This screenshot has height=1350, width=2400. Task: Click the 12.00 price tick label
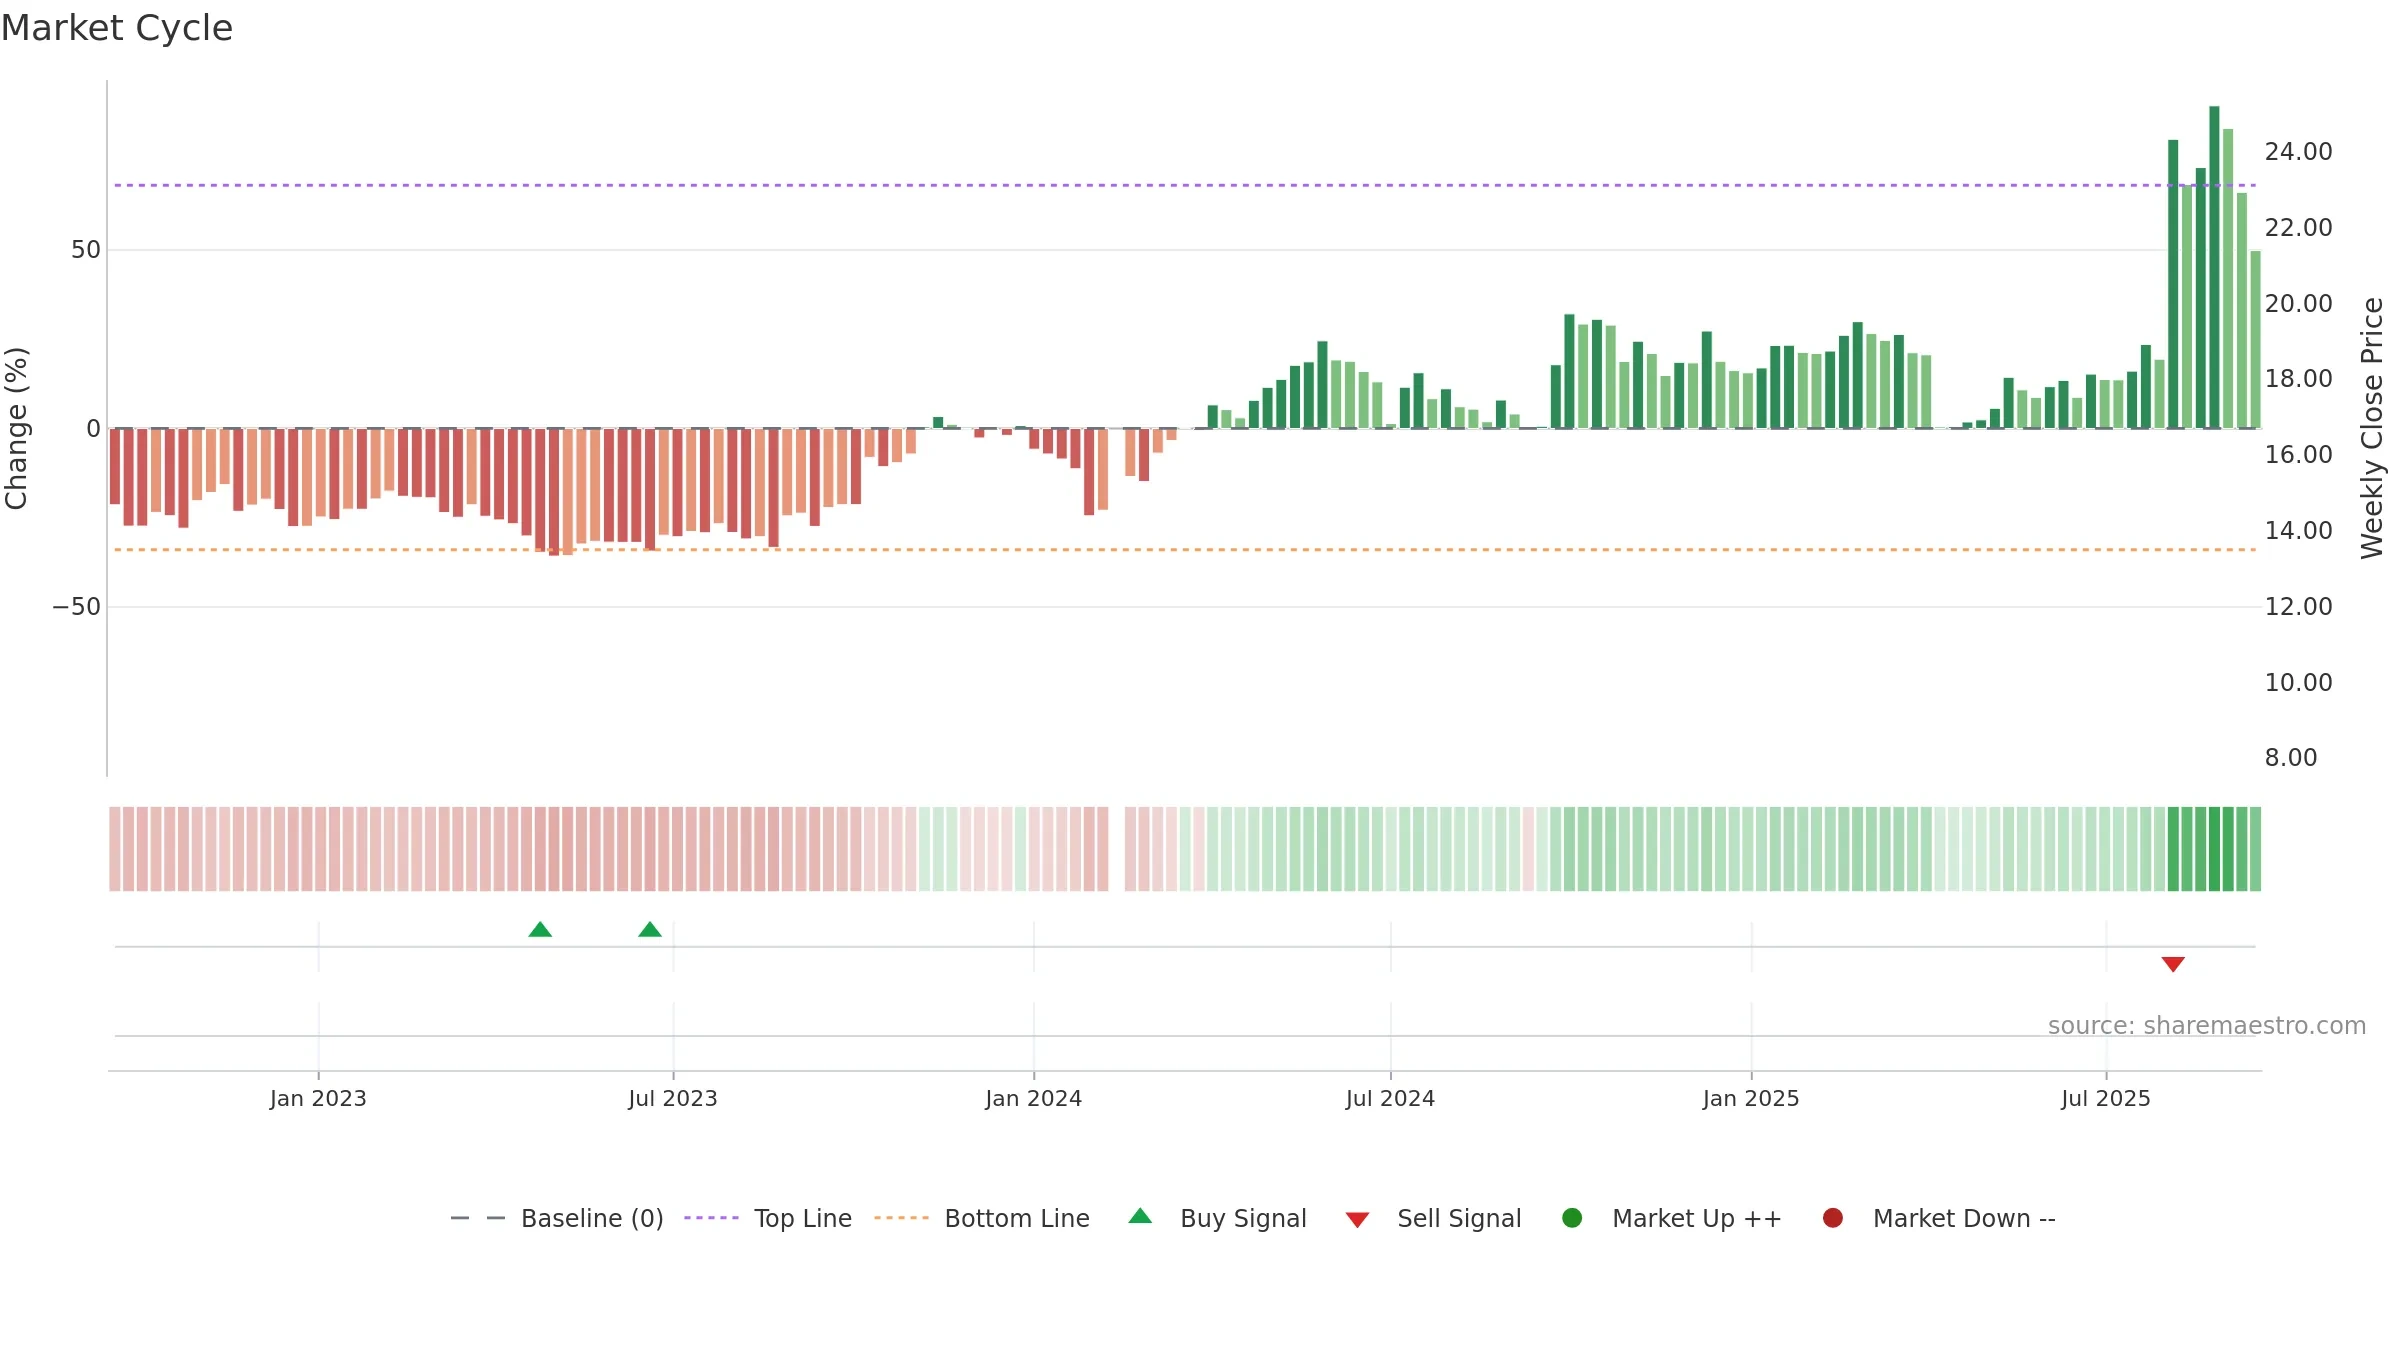(2298, 607)
